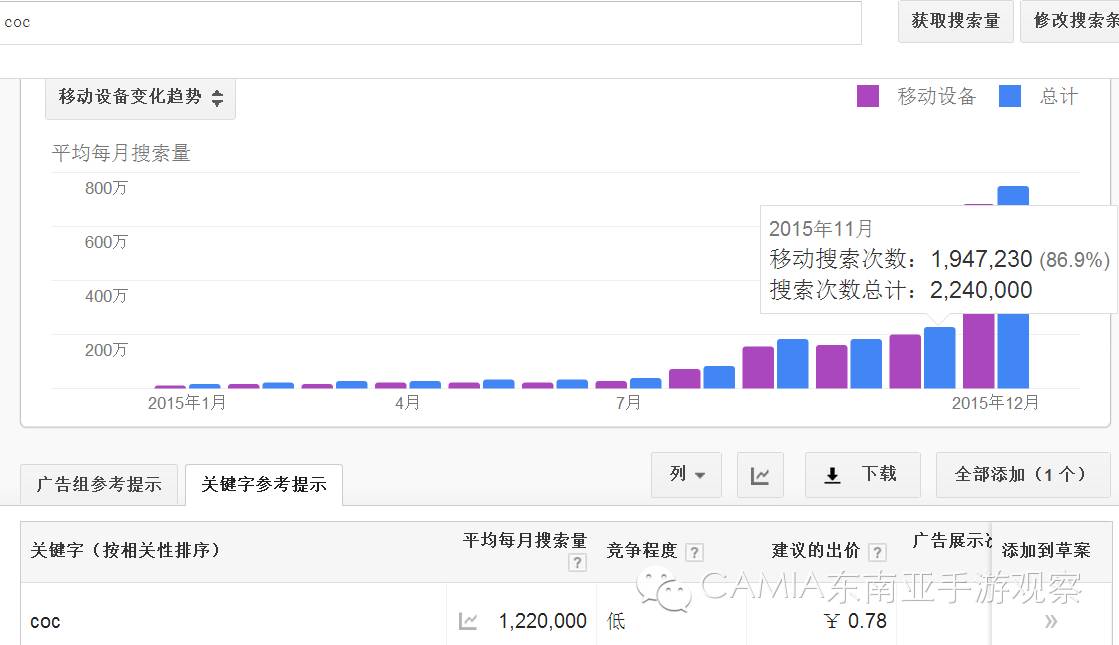Click the 下载 download button
This screenshot has height=645, width=1119.
(x=863, y=474)
